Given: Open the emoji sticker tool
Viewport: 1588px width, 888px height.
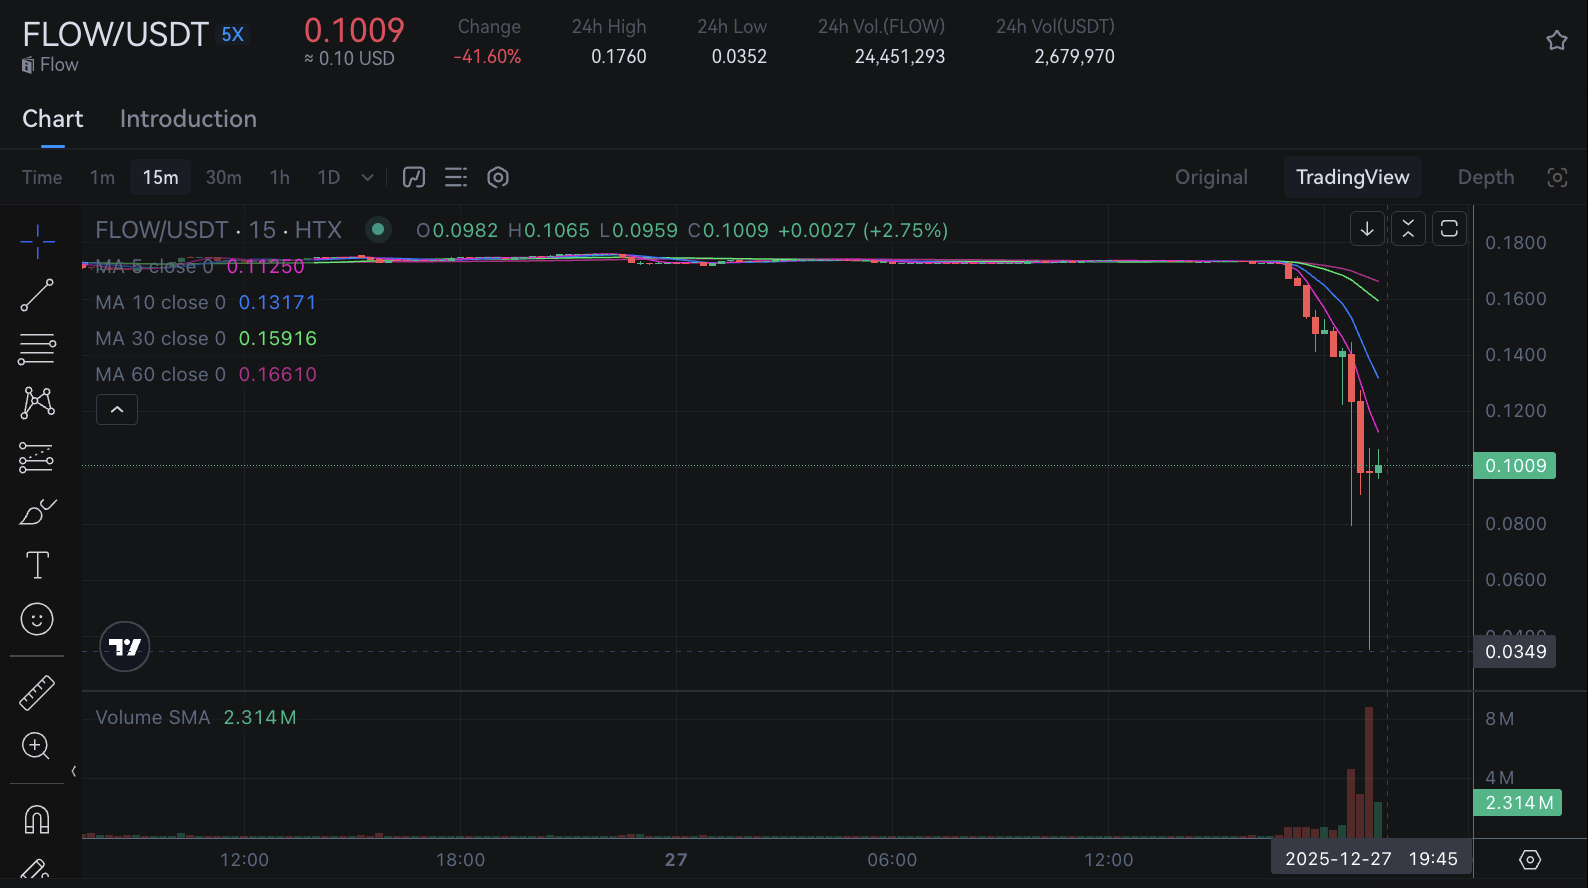Looking at the screenshot, I should tap(37, 619).
